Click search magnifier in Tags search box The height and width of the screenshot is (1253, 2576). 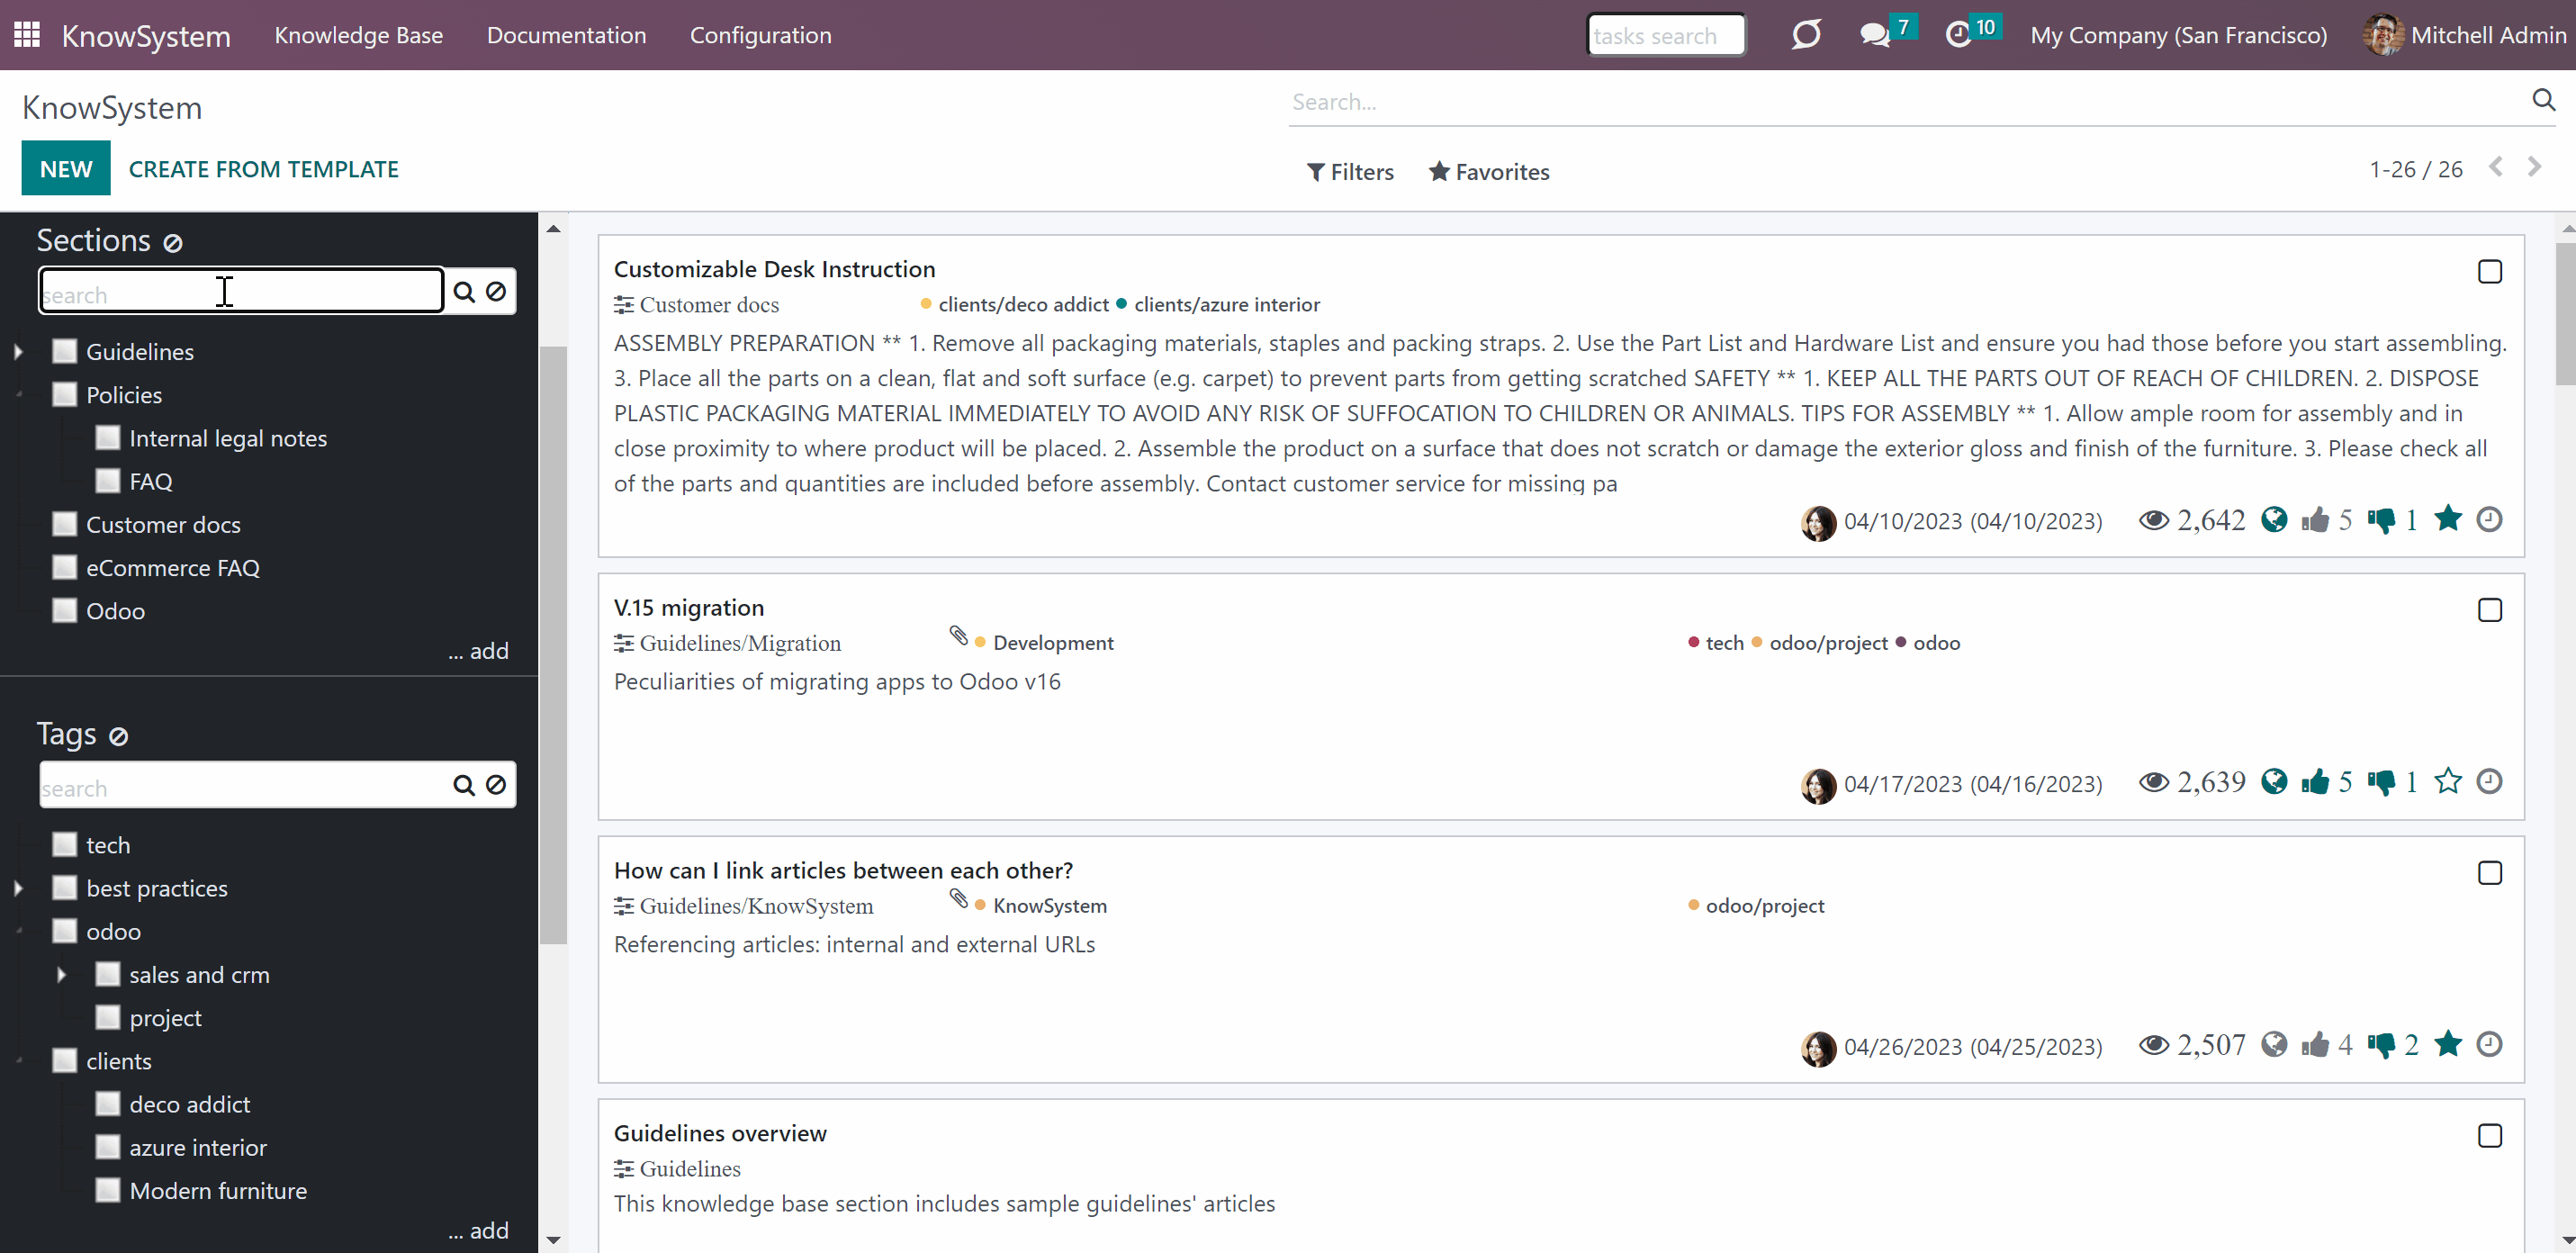tap(464, 786)
